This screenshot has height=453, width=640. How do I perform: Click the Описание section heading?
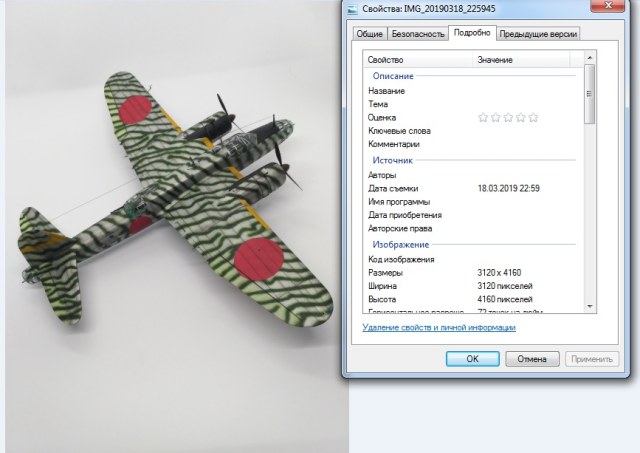(393, 76)
